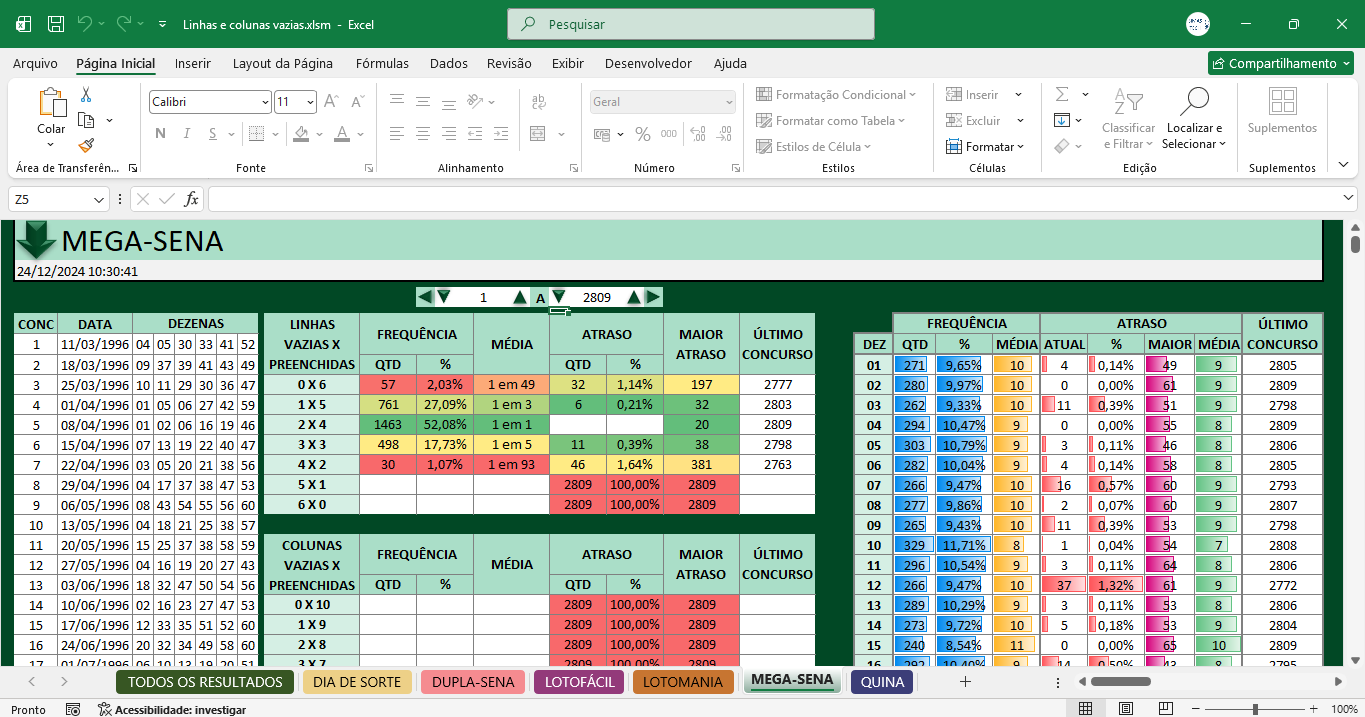1365x717 pixels.
Task: Click the down spinner arrow beside value 1
Action: 444,297
